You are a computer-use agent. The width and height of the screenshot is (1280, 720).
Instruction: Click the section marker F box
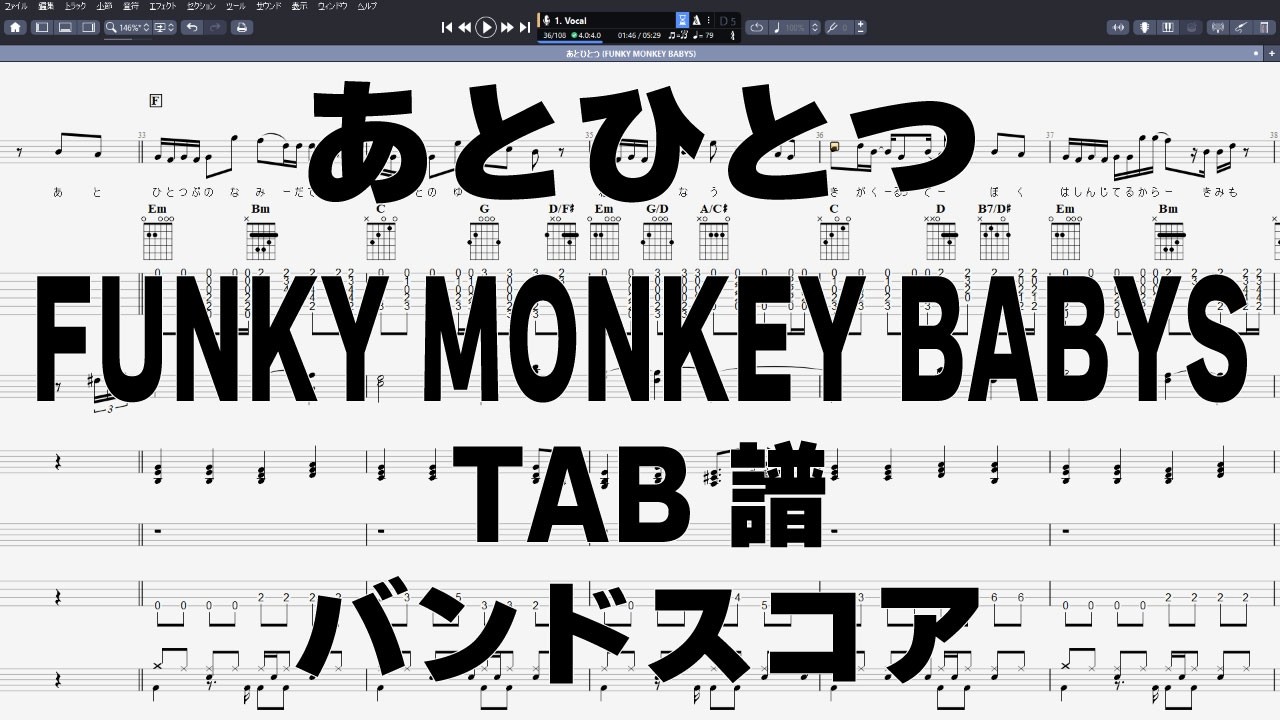point(155,100)
